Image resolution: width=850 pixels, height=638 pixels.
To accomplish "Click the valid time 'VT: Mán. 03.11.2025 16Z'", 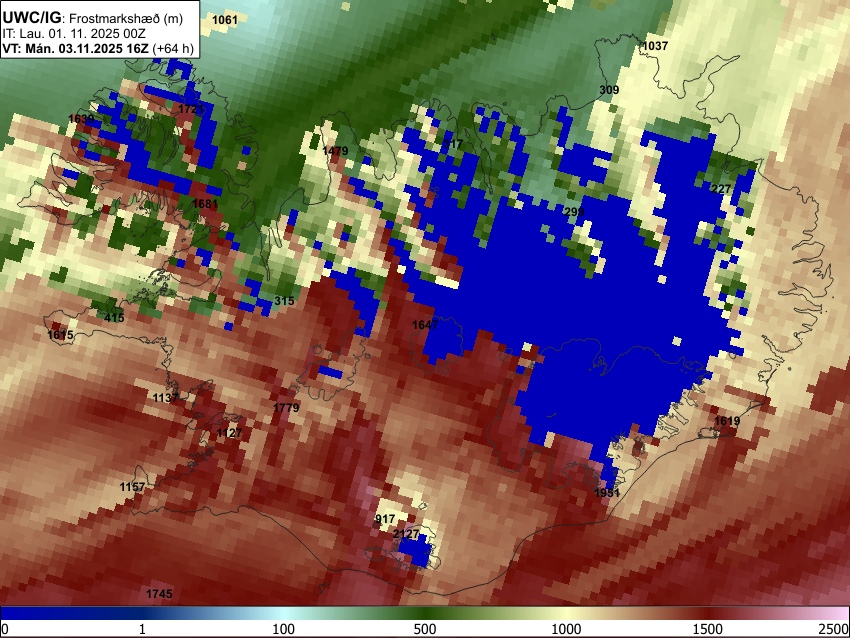I will click(75, 48).
